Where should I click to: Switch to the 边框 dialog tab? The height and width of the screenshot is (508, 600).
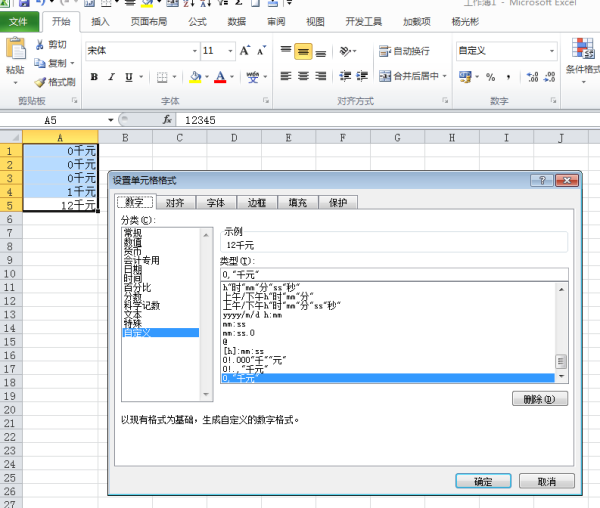257,203
